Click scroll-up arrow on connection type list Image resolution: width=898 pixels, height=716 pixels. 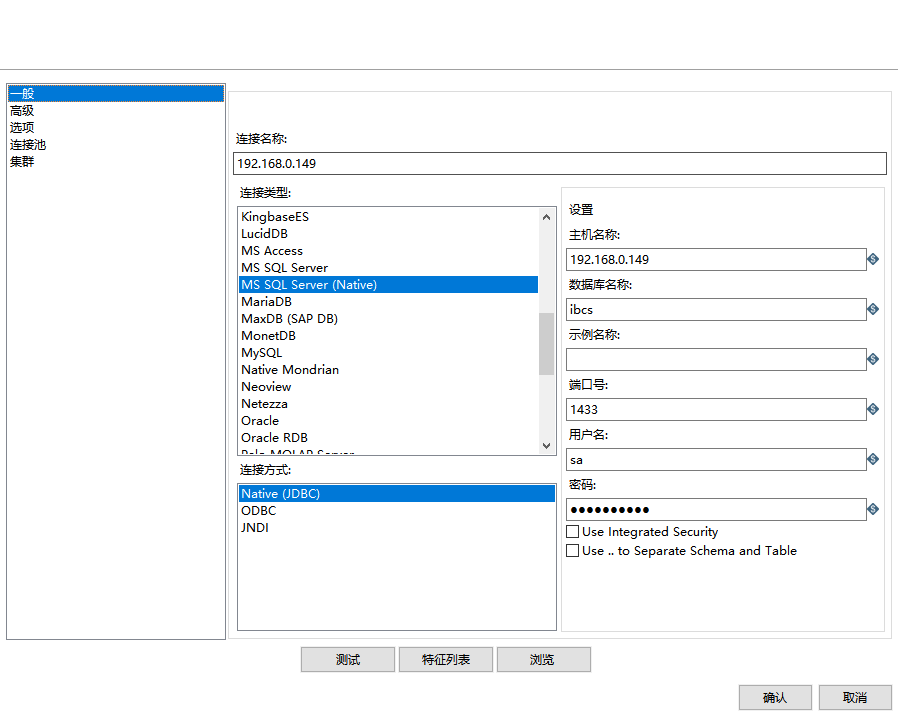click(x=546, y=215)
